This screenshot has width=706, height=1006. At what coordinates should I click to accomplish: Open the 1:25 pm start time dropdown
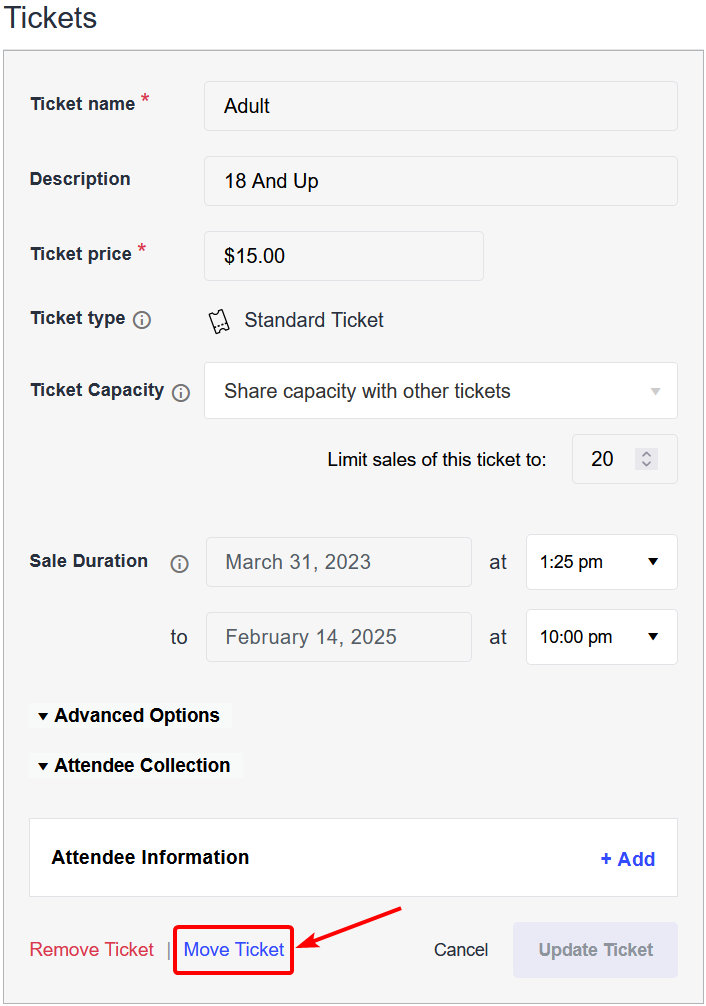601,562
